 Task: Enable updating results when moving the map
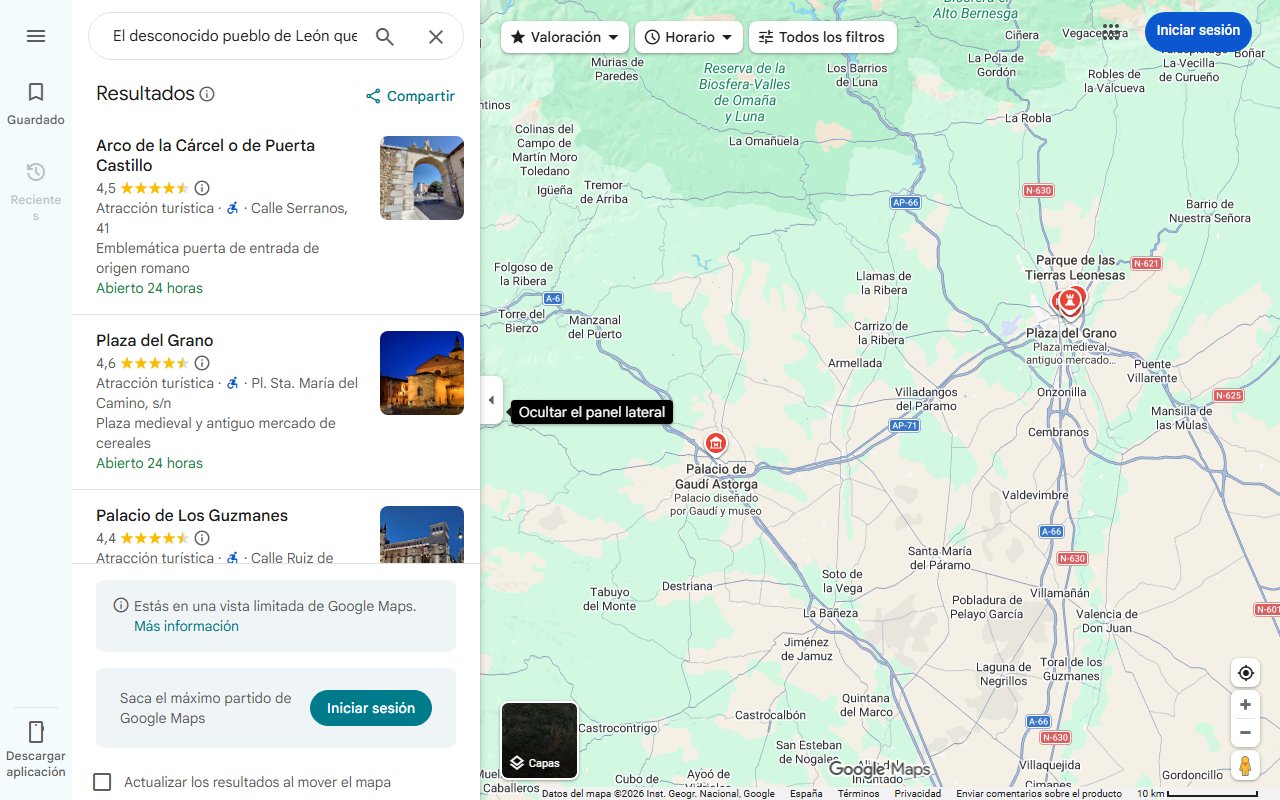pyautogui.click(x=102, y=782)
